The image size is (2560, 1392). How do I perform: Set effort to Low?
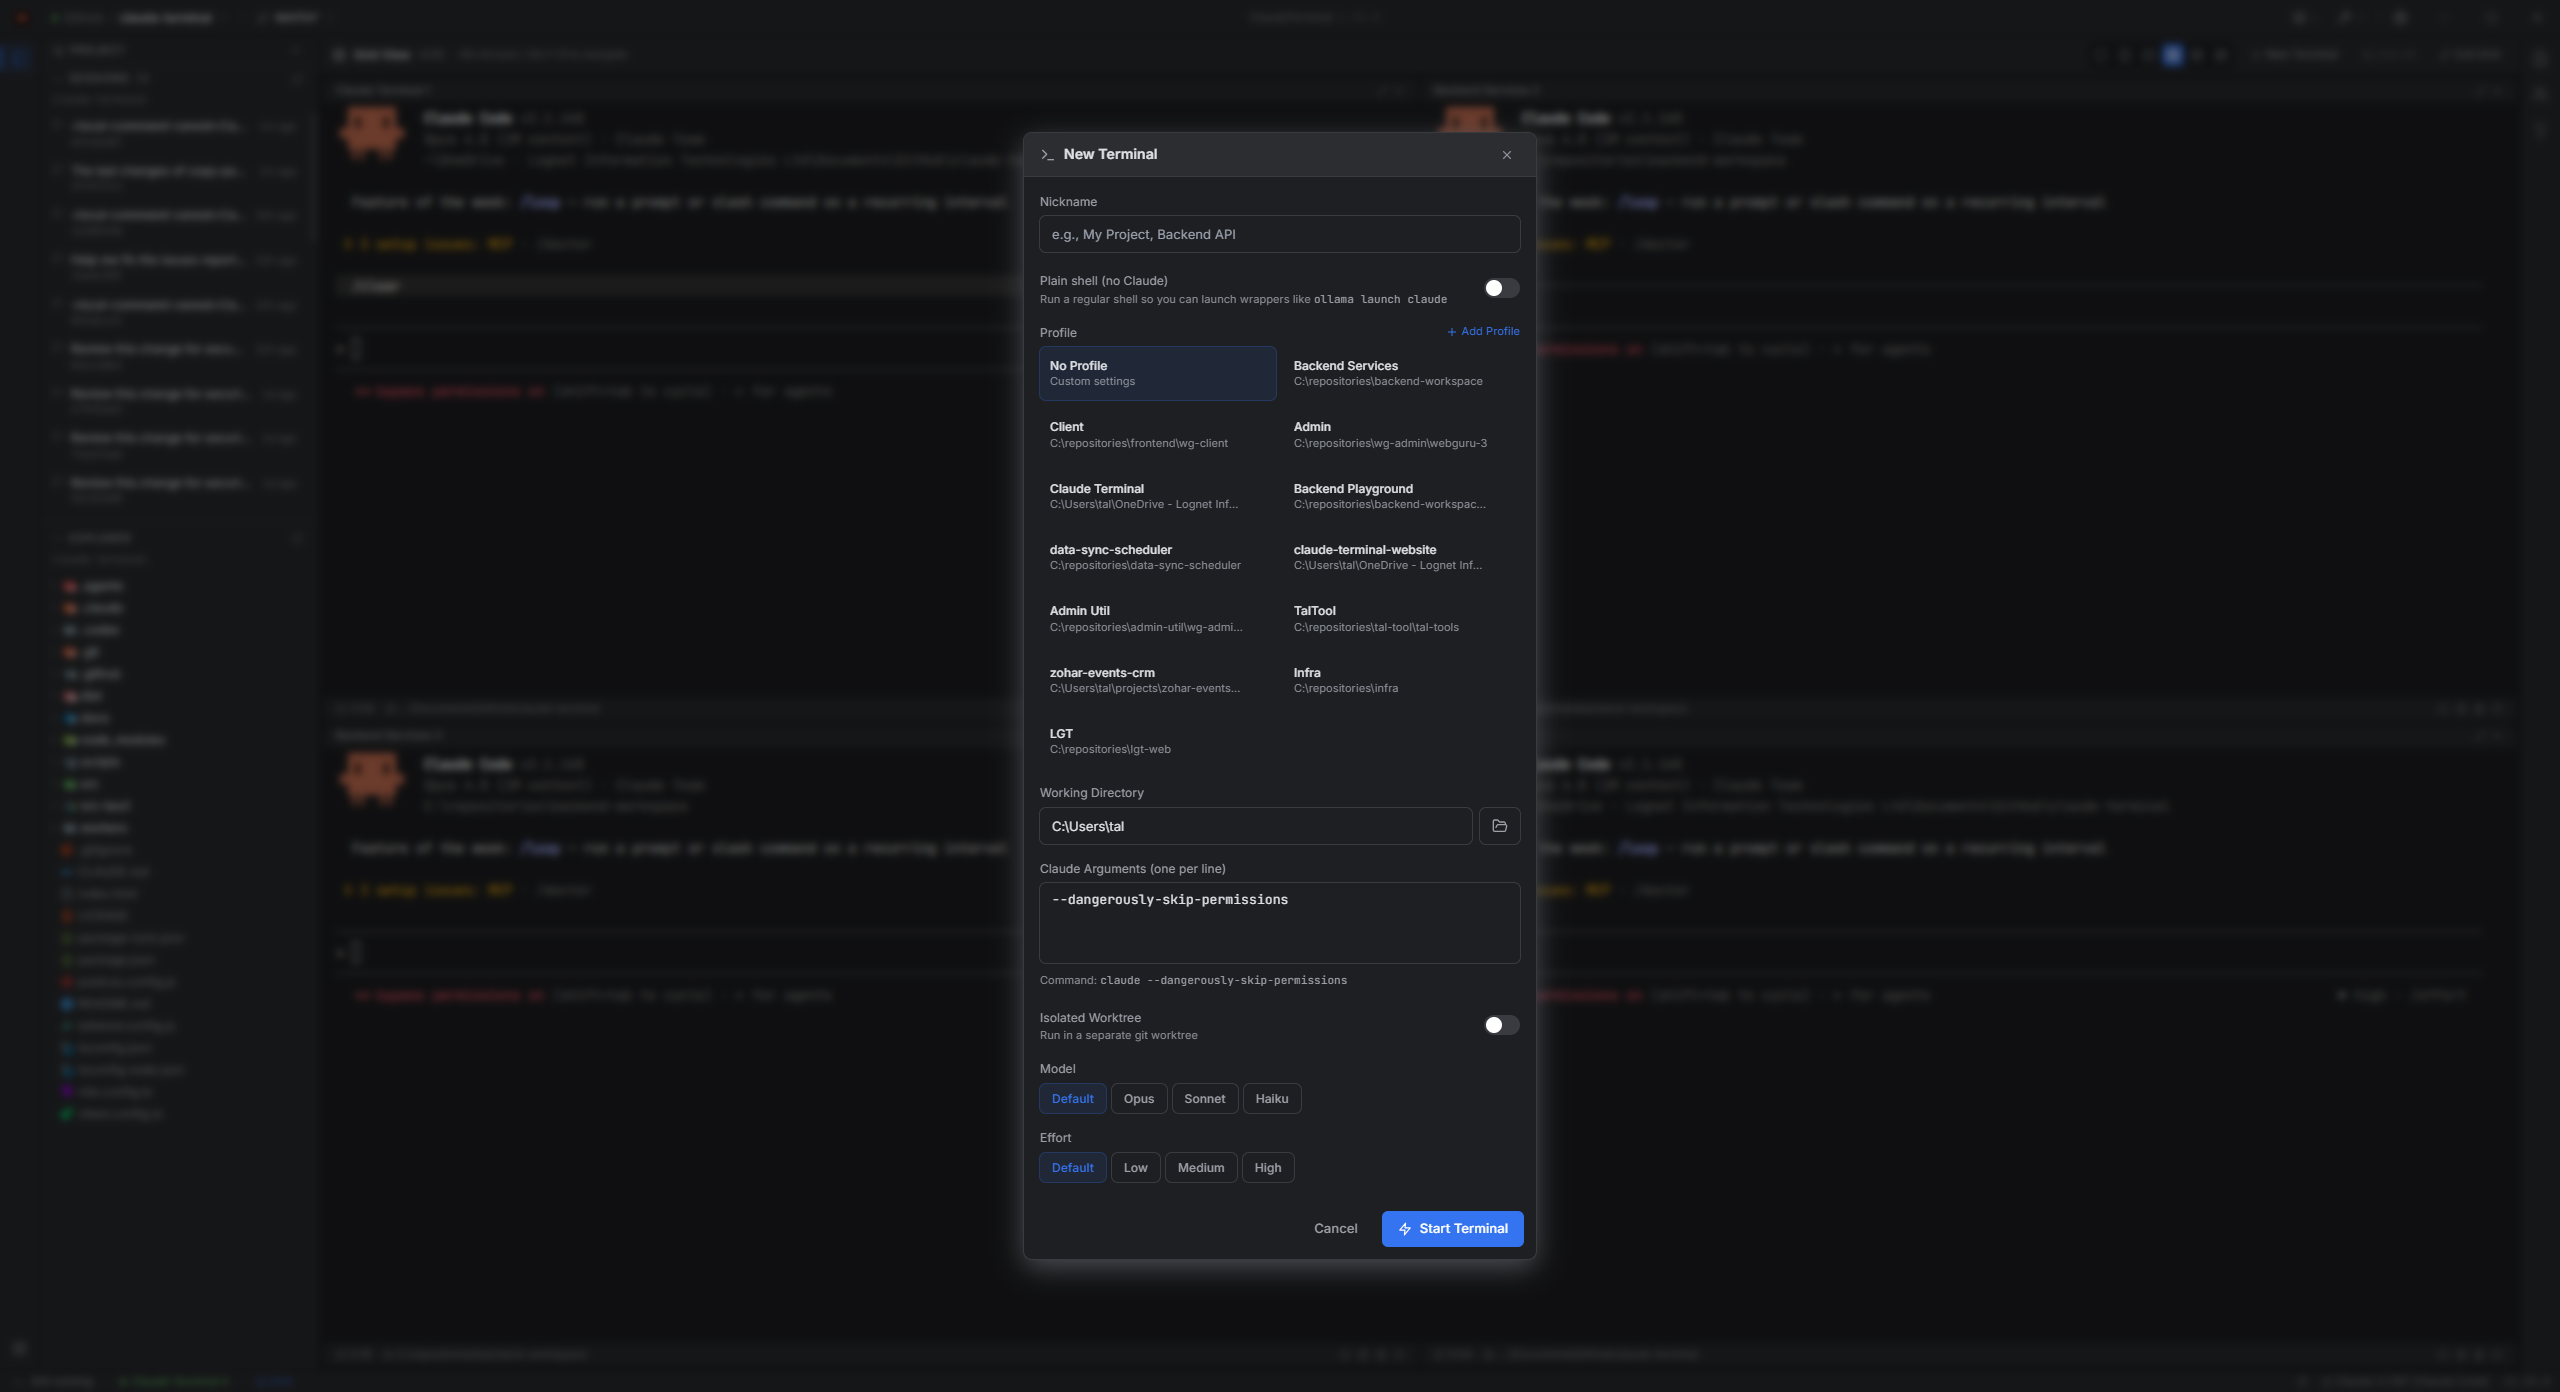1135,1167
